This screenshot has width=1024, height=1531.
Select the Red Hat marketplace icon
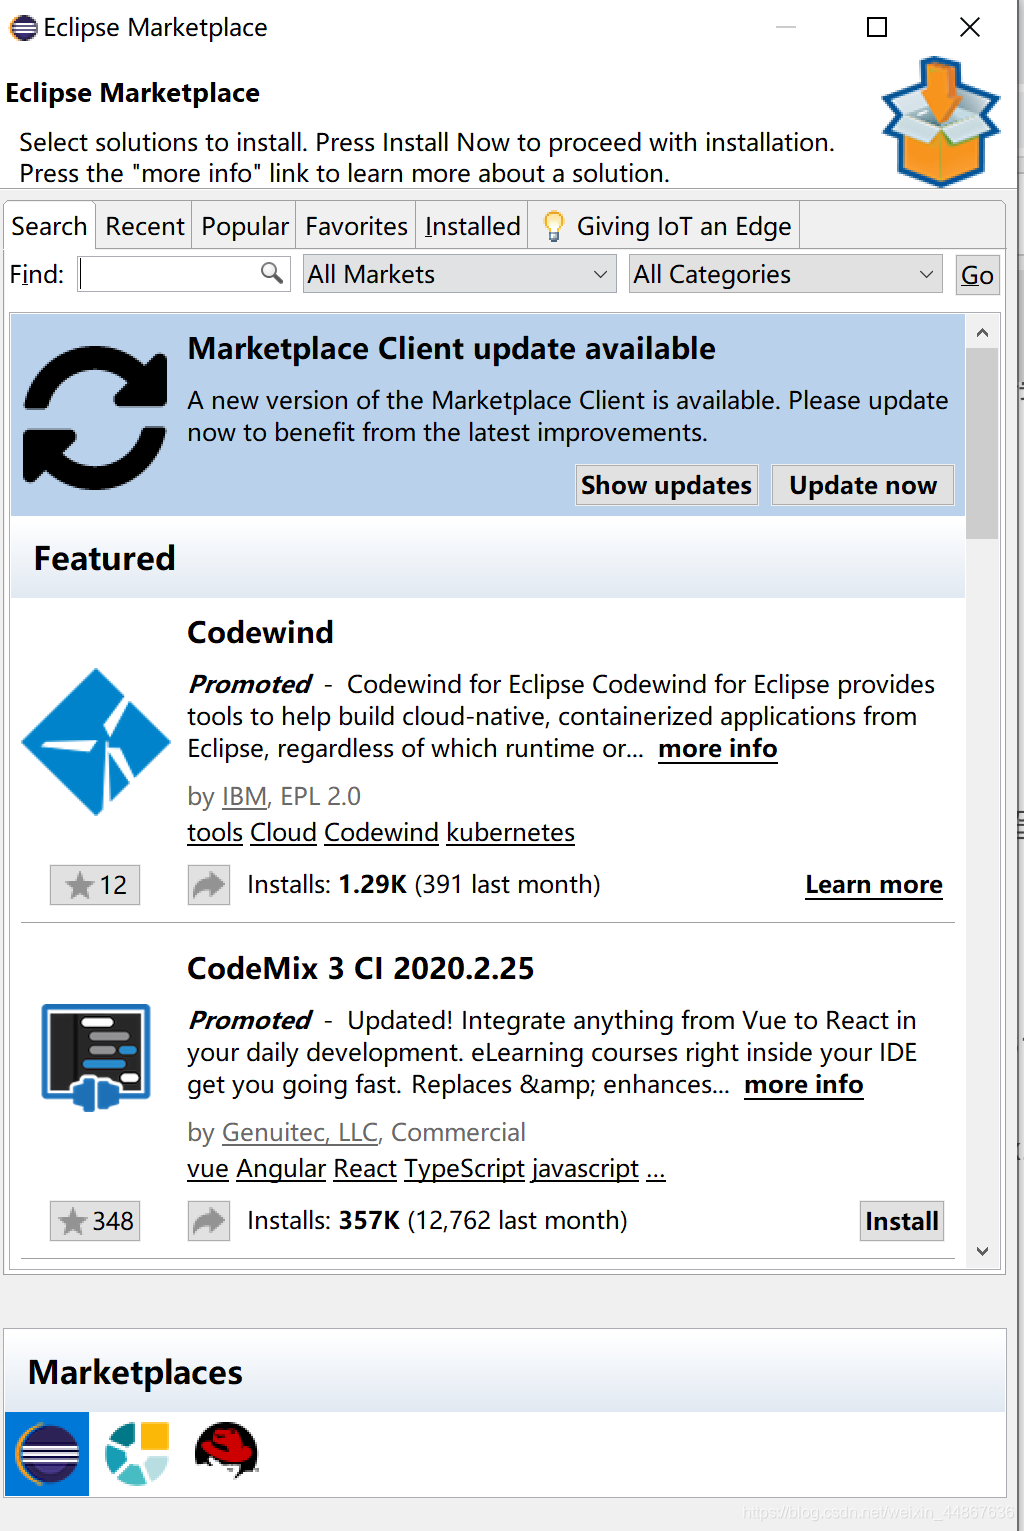point(227,1451)
